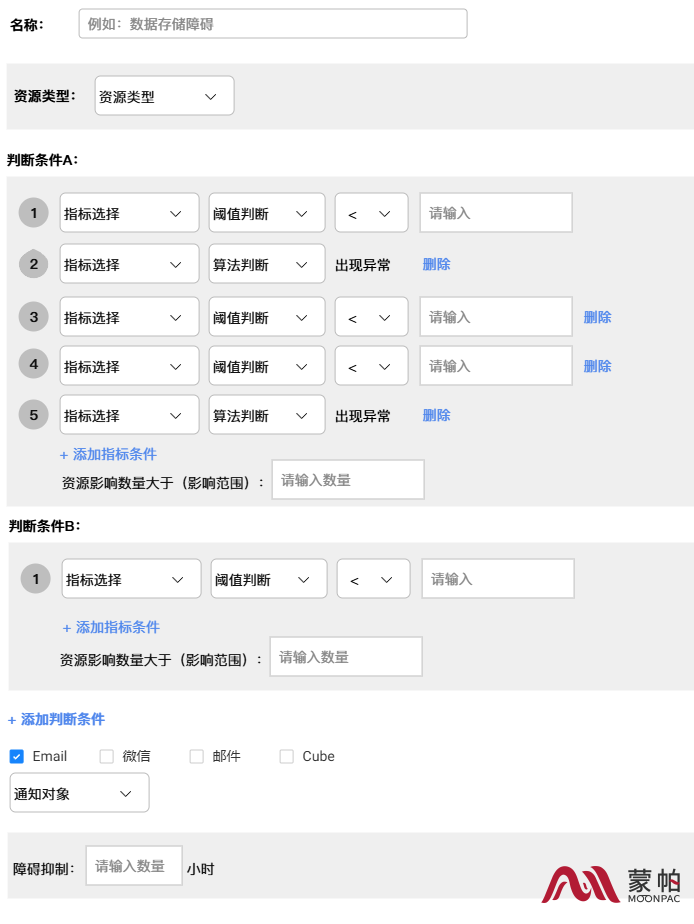Viewport: 694px width, 924px height.
Task: Delete row 2 of condition A
Action: tap(436, 264)
